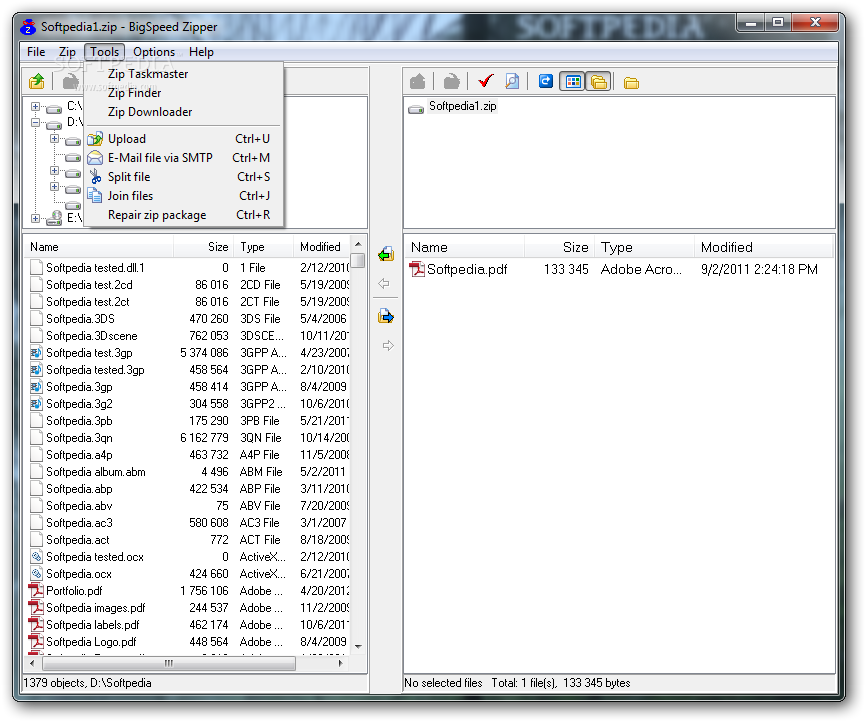Click the Softpedia.pdf file icon in archive

(417, 269)
